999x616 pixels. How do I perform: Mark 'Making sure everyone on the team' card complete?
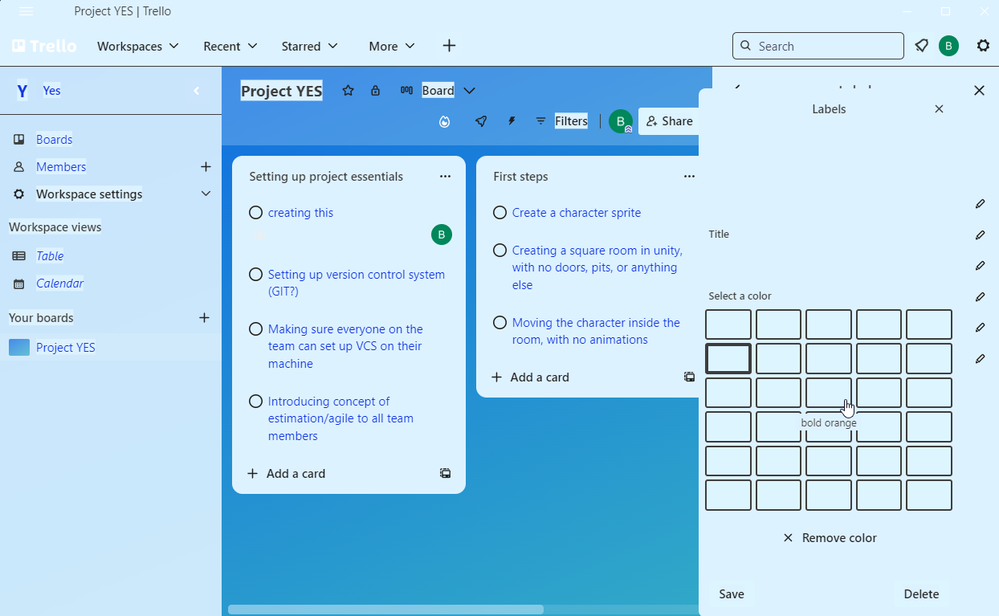[x=255, y=329]
